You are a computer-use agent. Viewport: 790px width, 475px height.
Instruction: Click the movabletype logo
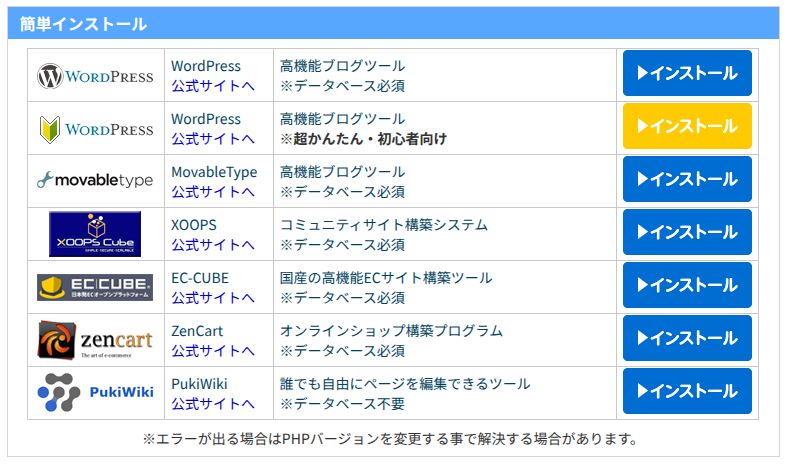point(95,180)
